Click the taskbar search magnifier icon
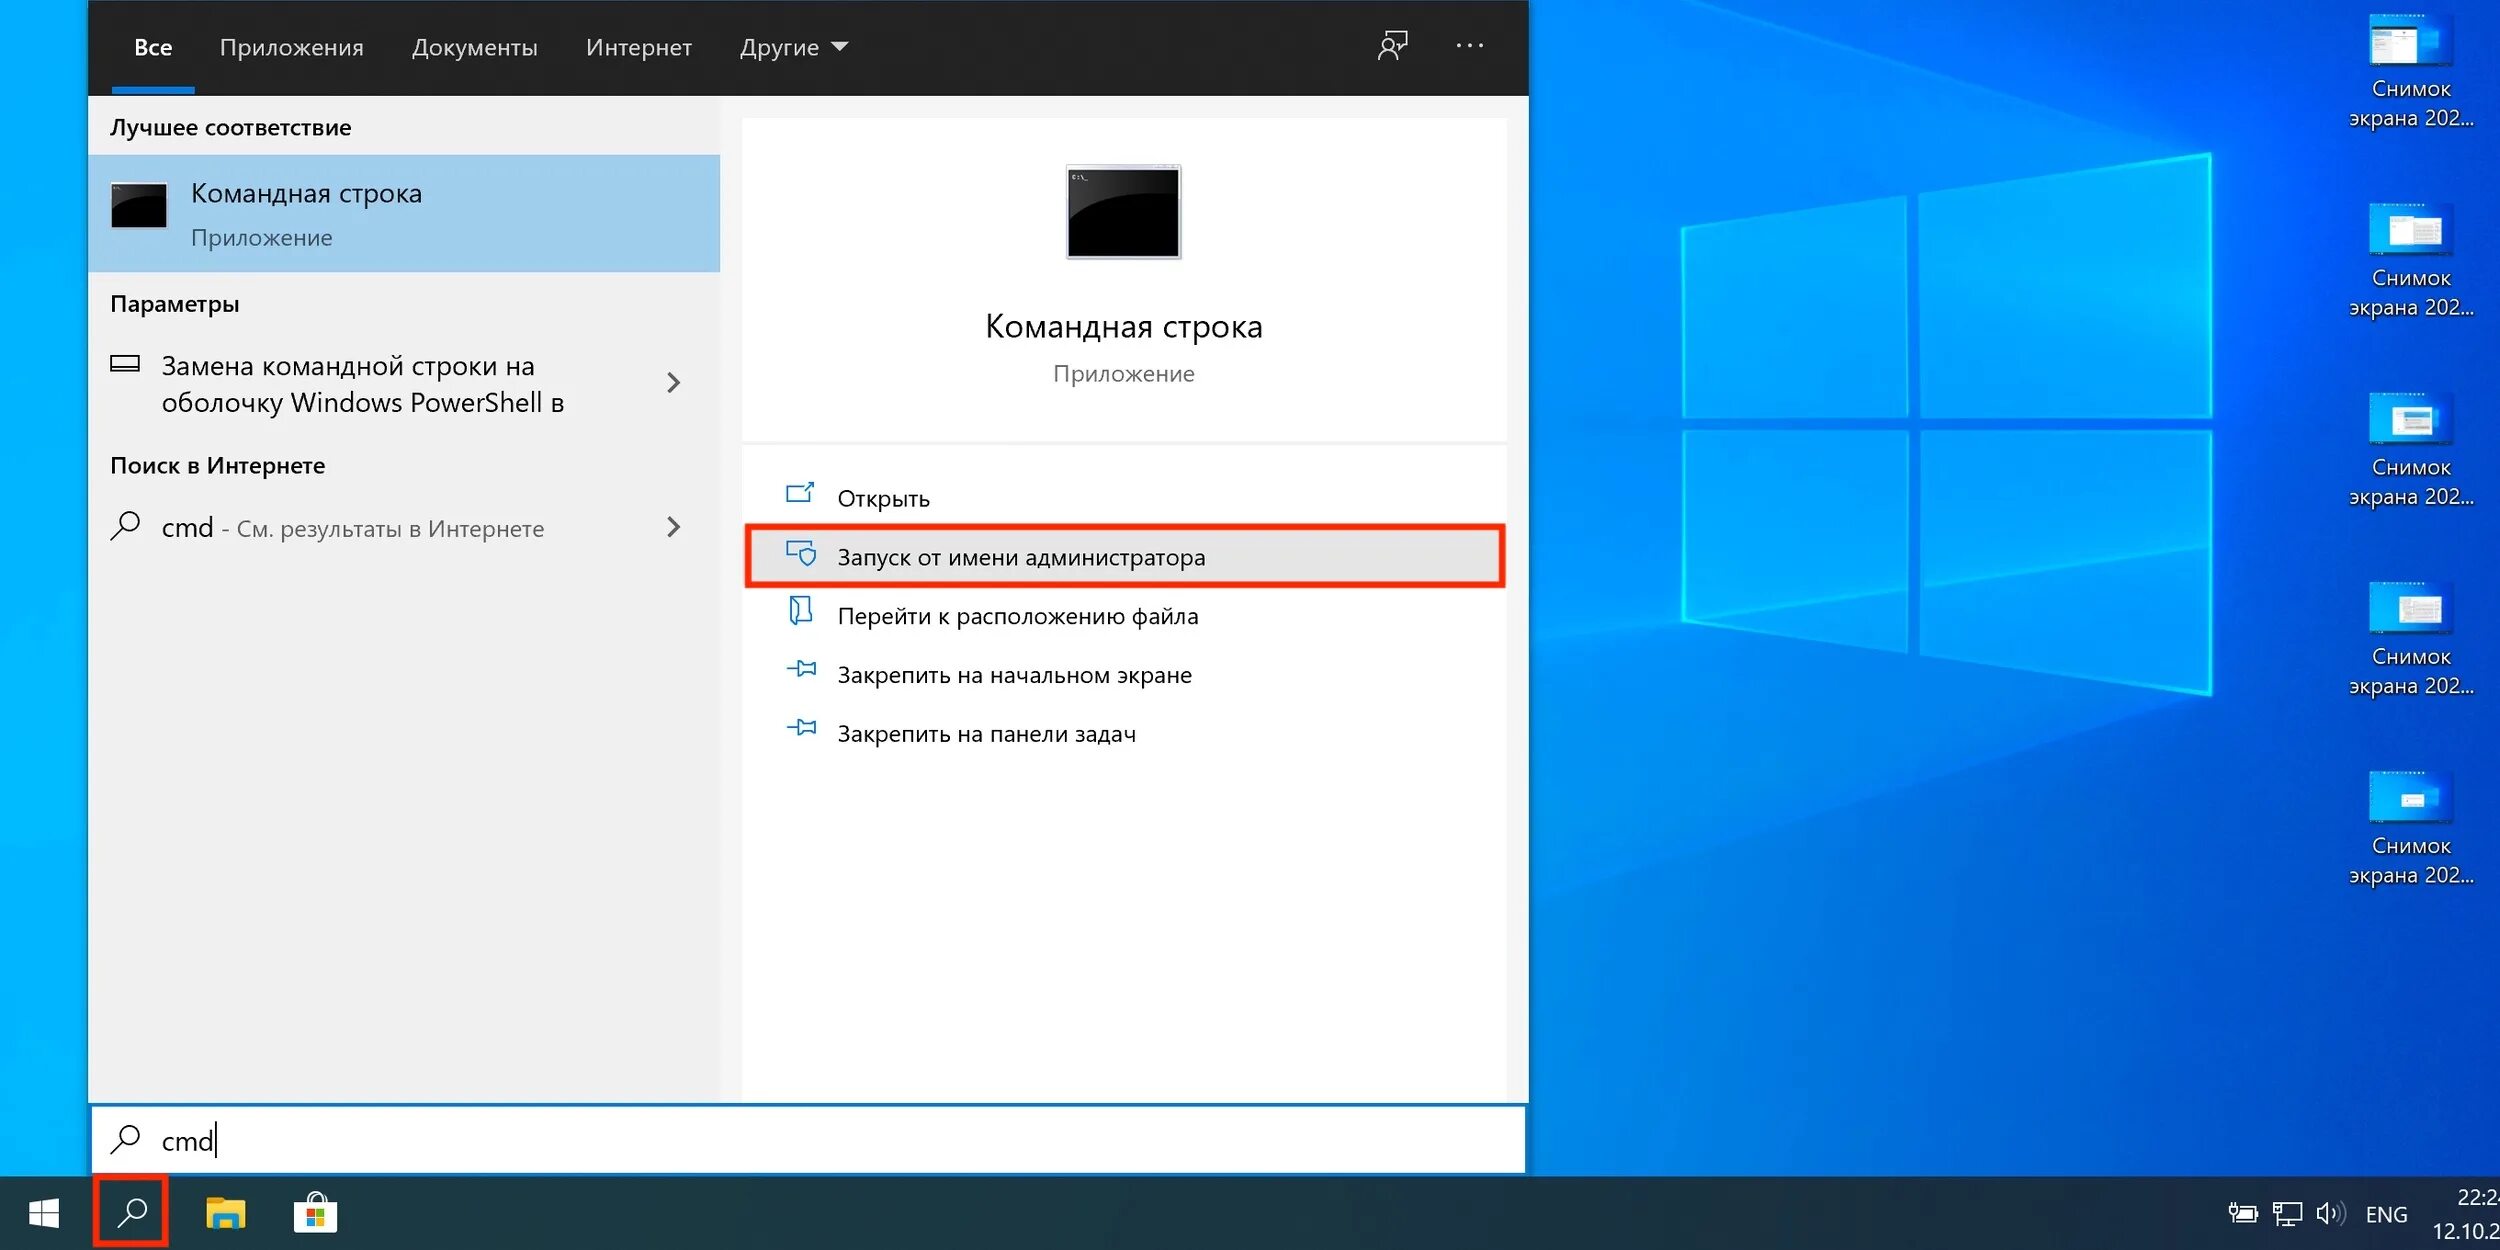2500x1250 pixels. coord(131,1213)
